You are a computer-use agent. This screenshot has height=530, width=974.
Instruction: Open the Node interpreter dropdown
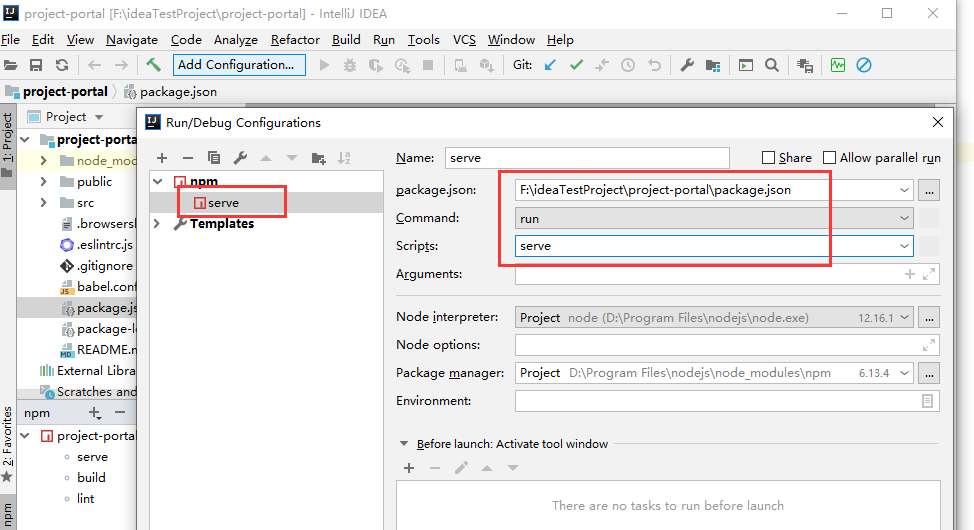click(904, 318)
